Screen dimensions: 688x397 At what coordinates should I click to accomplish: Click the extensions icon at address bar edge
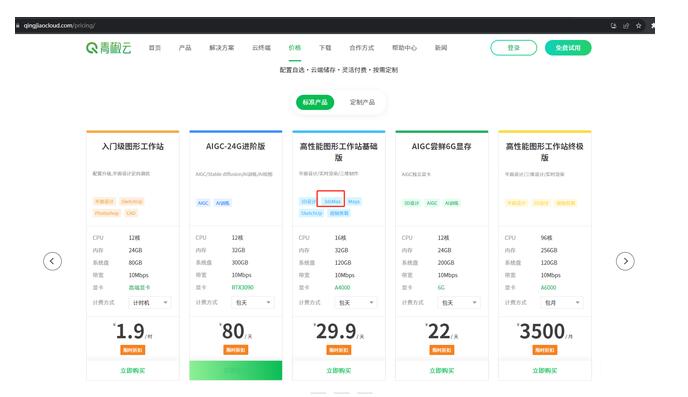pyautogui.click(x=652, y=26)
